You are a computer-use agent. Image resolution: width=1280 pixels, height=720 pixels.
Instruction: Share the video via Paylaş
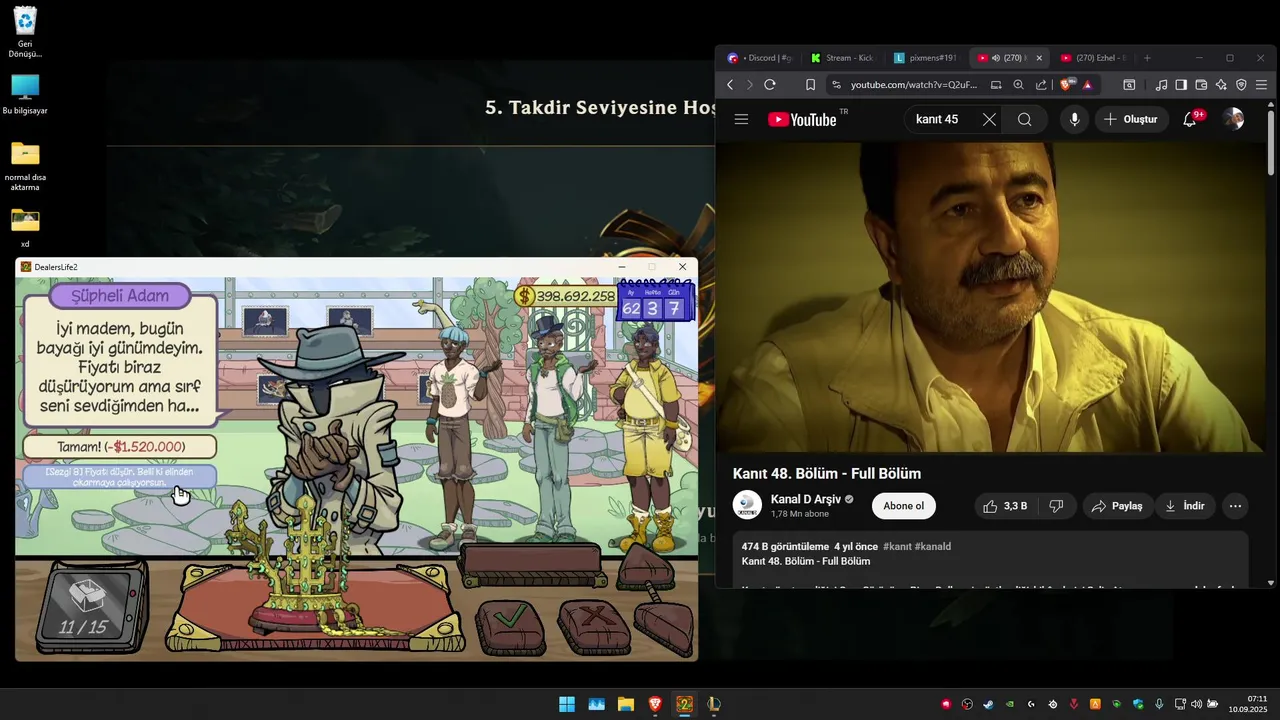(x=1117, y=506)
